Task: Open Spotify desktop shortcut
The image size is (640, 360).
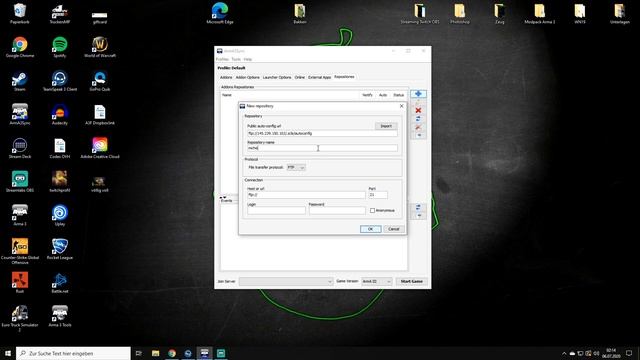Action: 60,47
